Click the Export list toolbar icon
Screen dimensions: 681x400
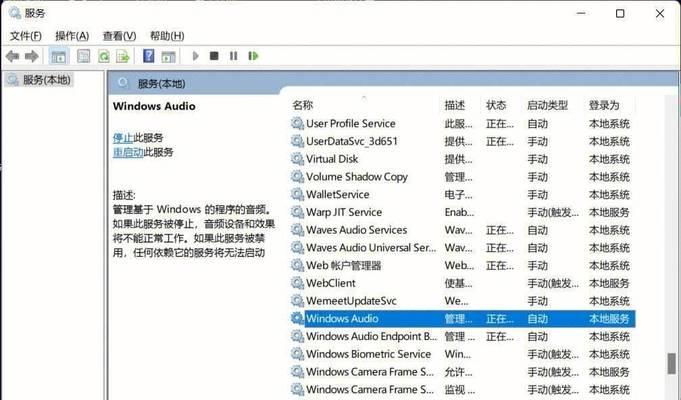click(x=123, y=56)
